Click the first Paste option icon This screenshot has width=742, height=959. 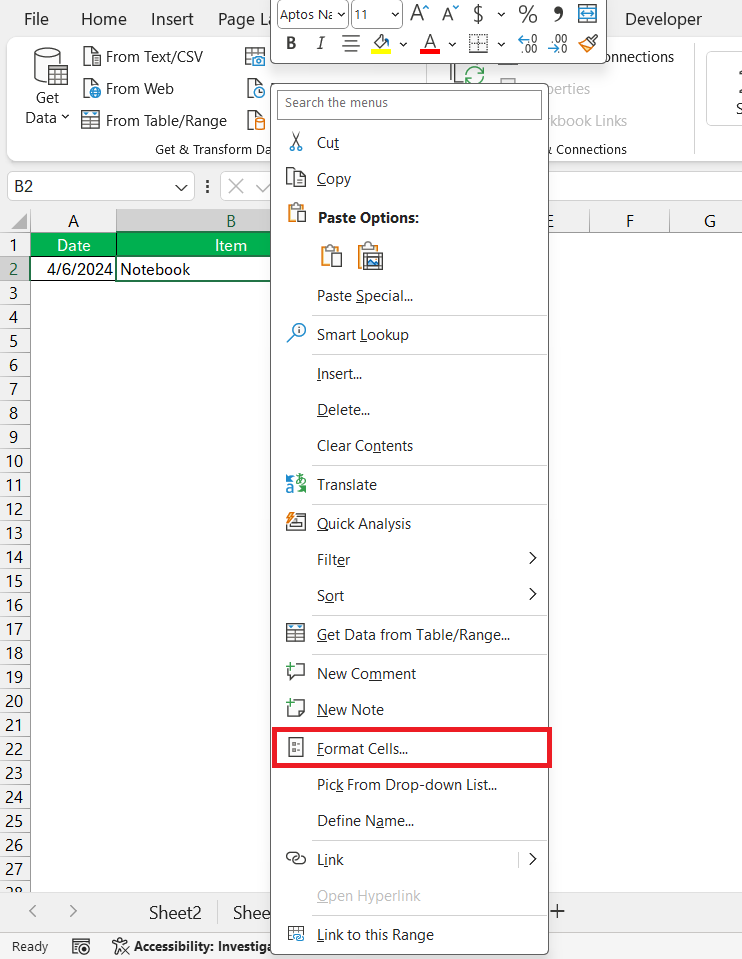coord(332,256)
